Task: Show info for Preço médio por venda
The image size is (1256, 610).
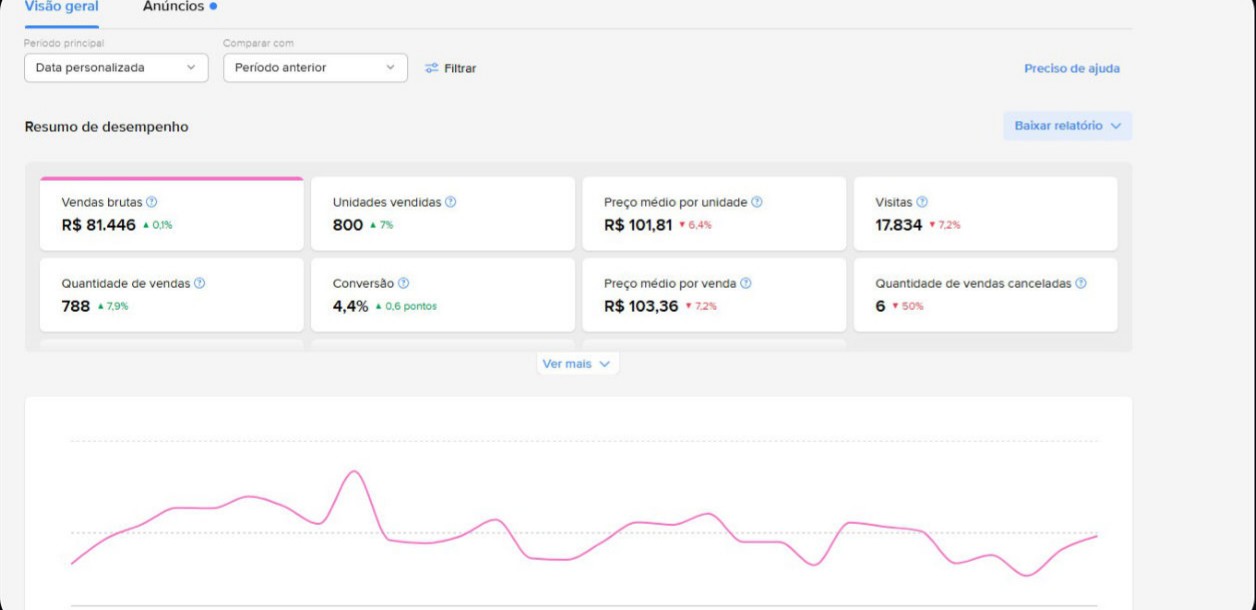Action: 746,283
